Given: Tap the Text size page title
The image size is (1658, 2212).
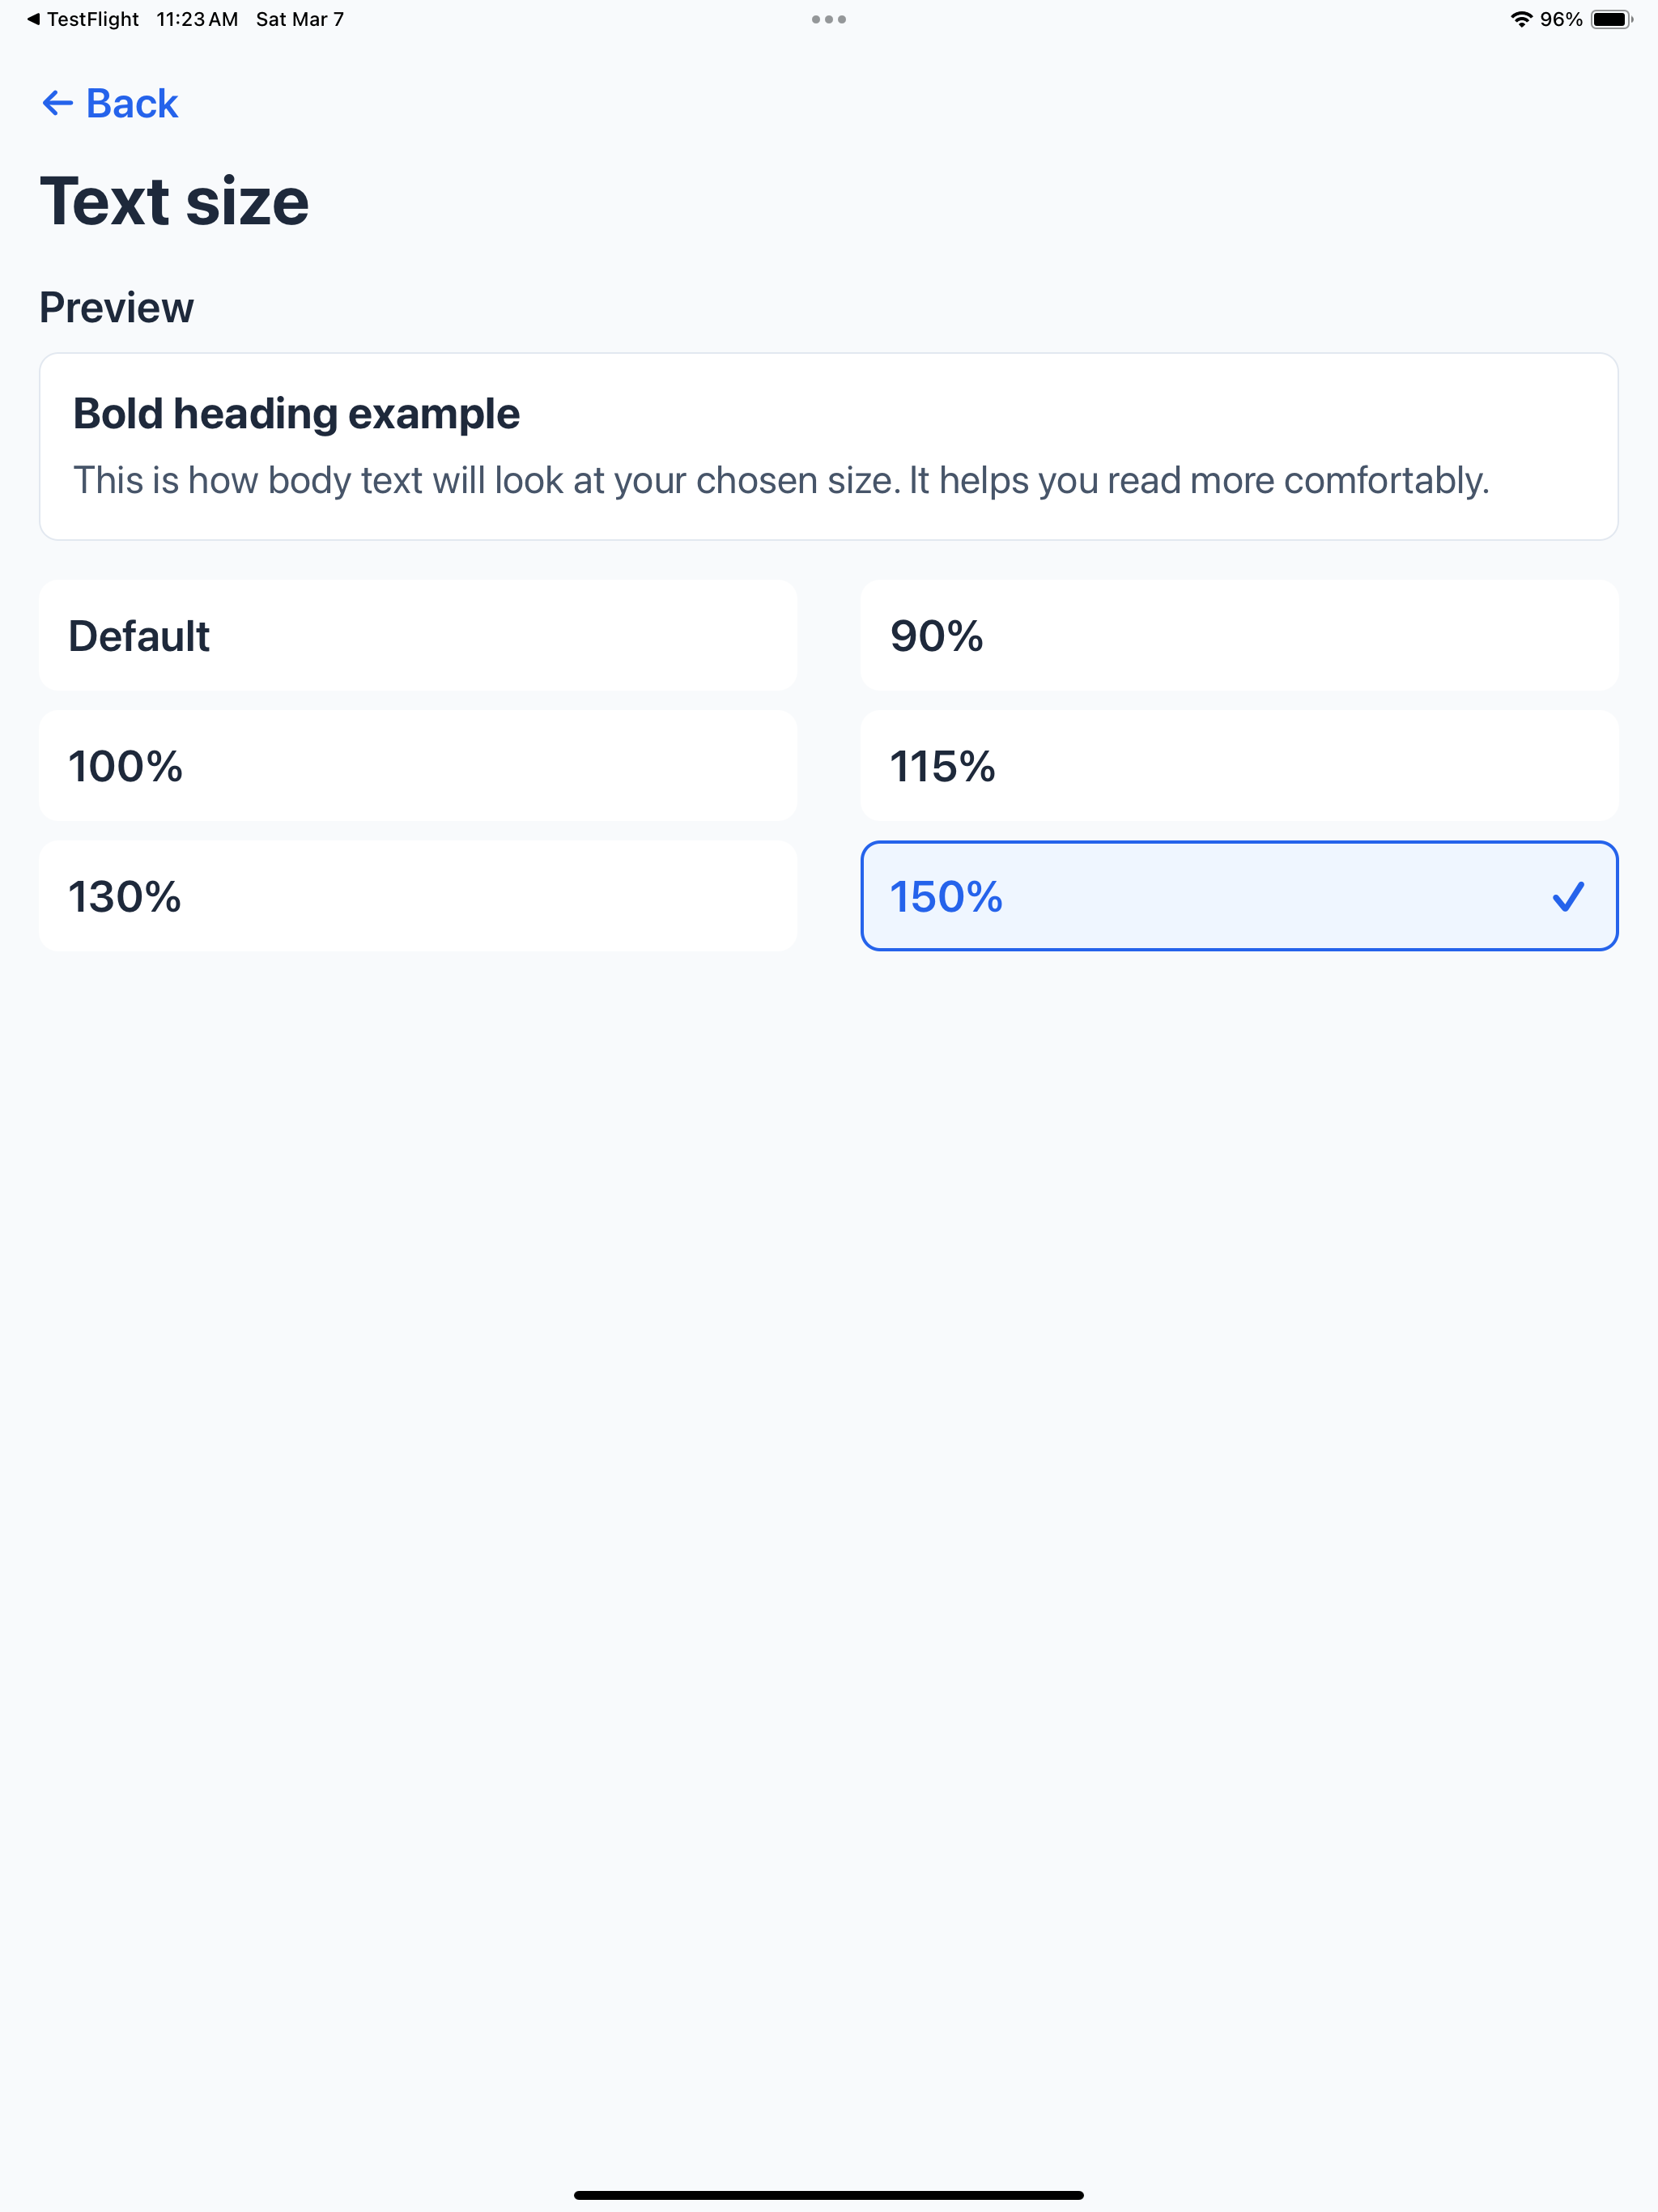Looking at the screenshot, I should point(174,202).
